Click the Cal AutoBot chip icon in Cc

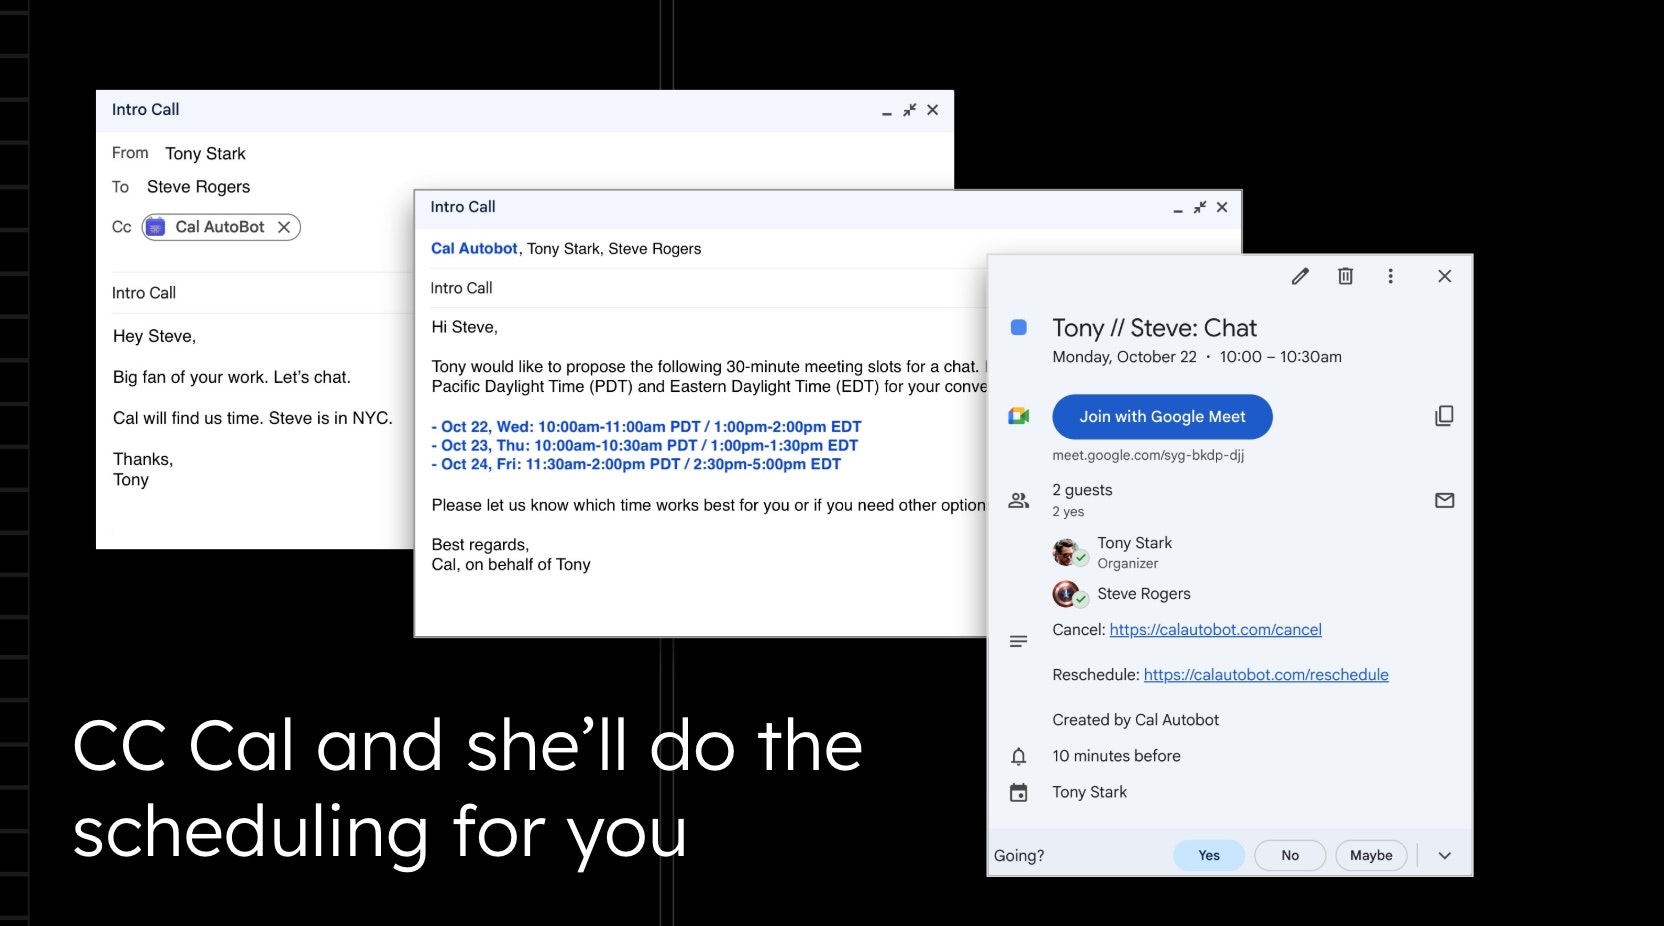156,227
